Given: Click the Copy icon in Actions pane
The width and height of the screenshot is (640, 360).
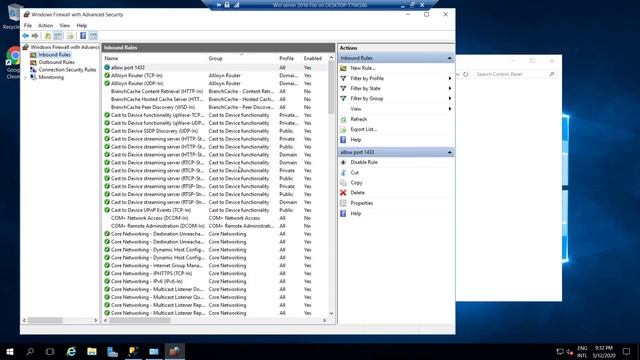Looking at the screenshot, I should click(x=343, y=183).
